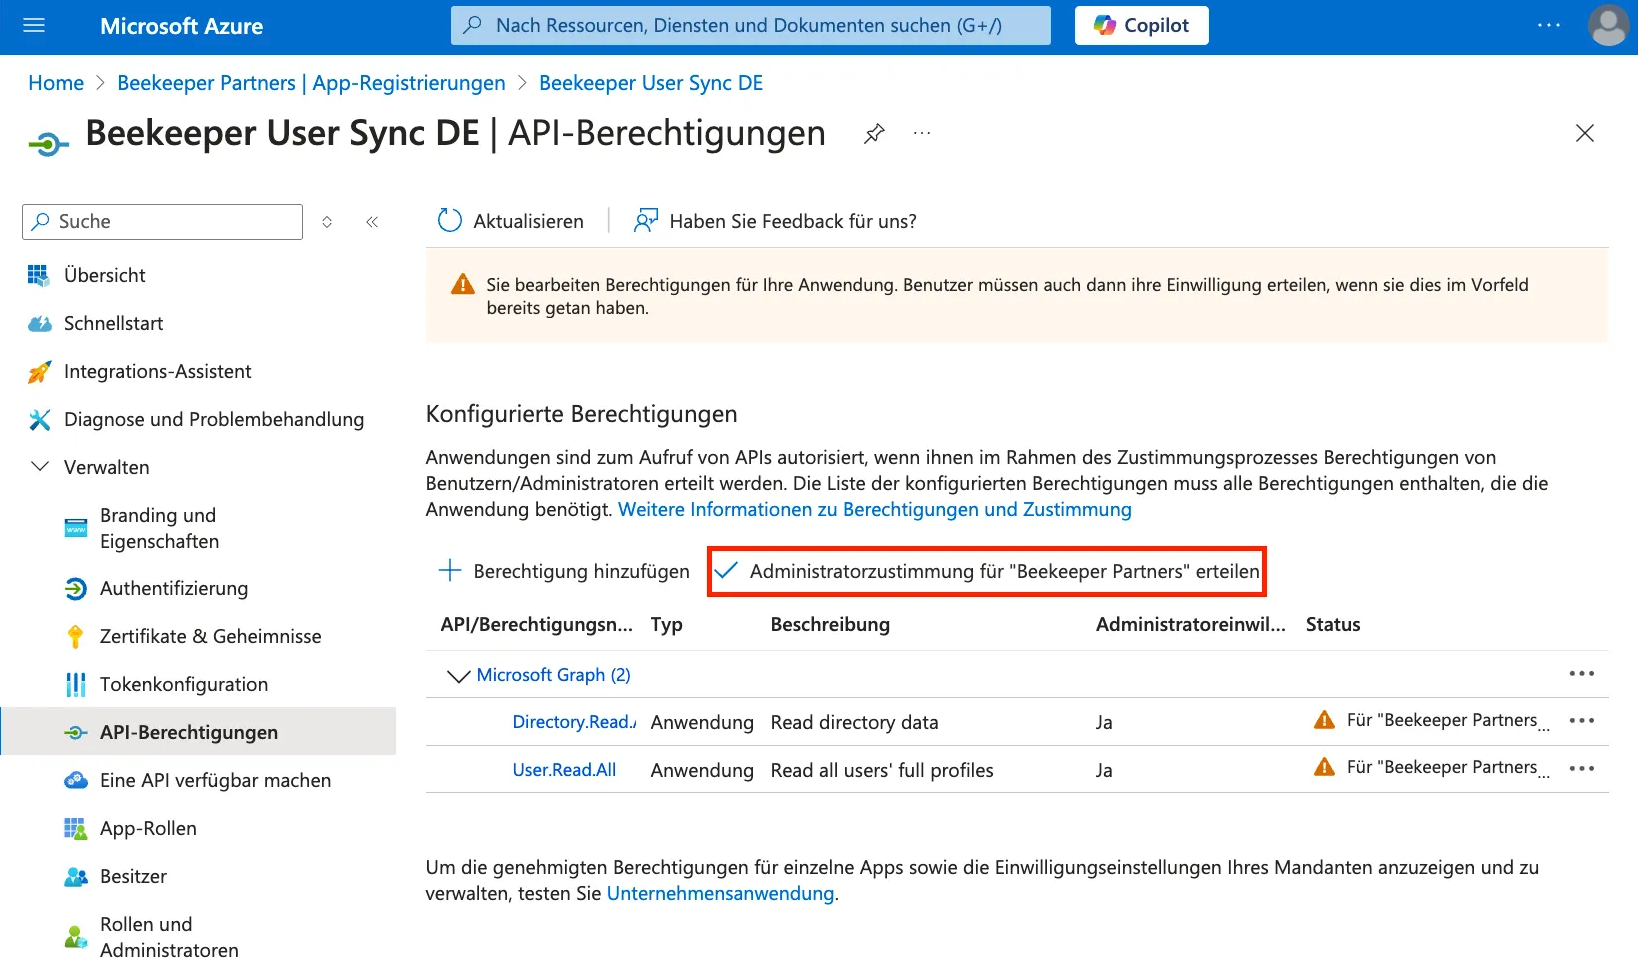Image resolution: width=1638 pixels, height=963 pixels.
Task: Open User.Read.All row more options
Action: point(1581,769)
